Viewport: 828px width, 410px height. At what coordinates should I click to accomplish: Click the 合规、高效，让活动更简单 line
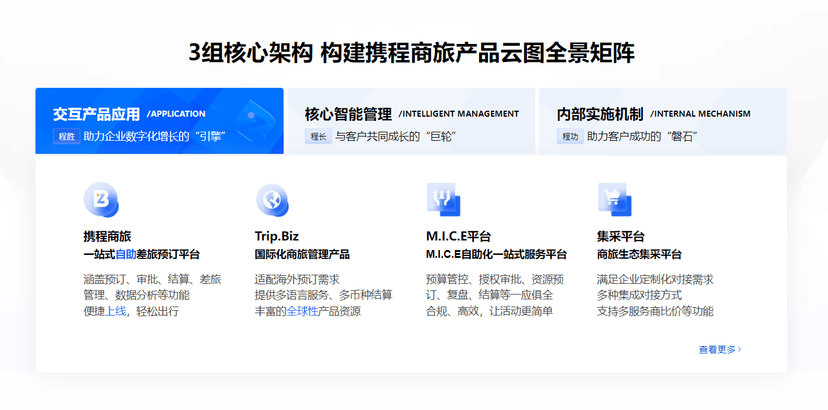point(489,311)
